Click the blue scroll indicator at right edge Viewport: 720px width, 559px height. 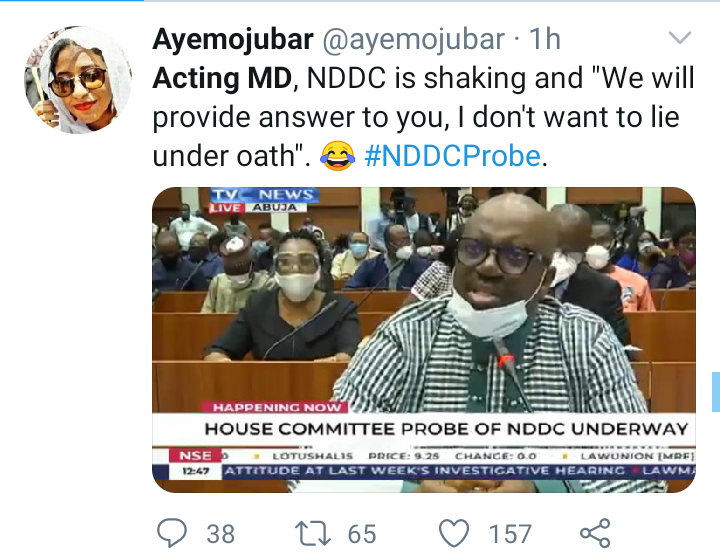pyautogui.click(x=716, y=391)
